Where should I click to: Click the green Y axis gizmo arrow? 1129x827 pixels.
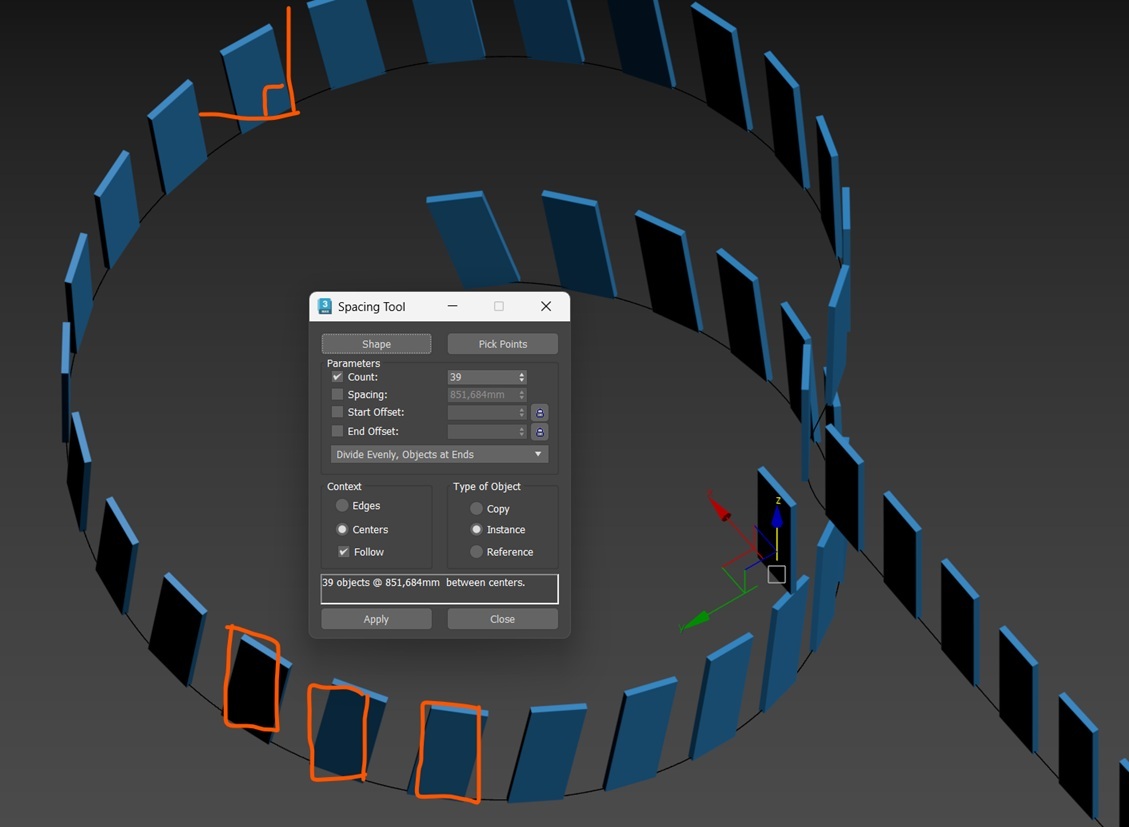[x=695, y=620]
